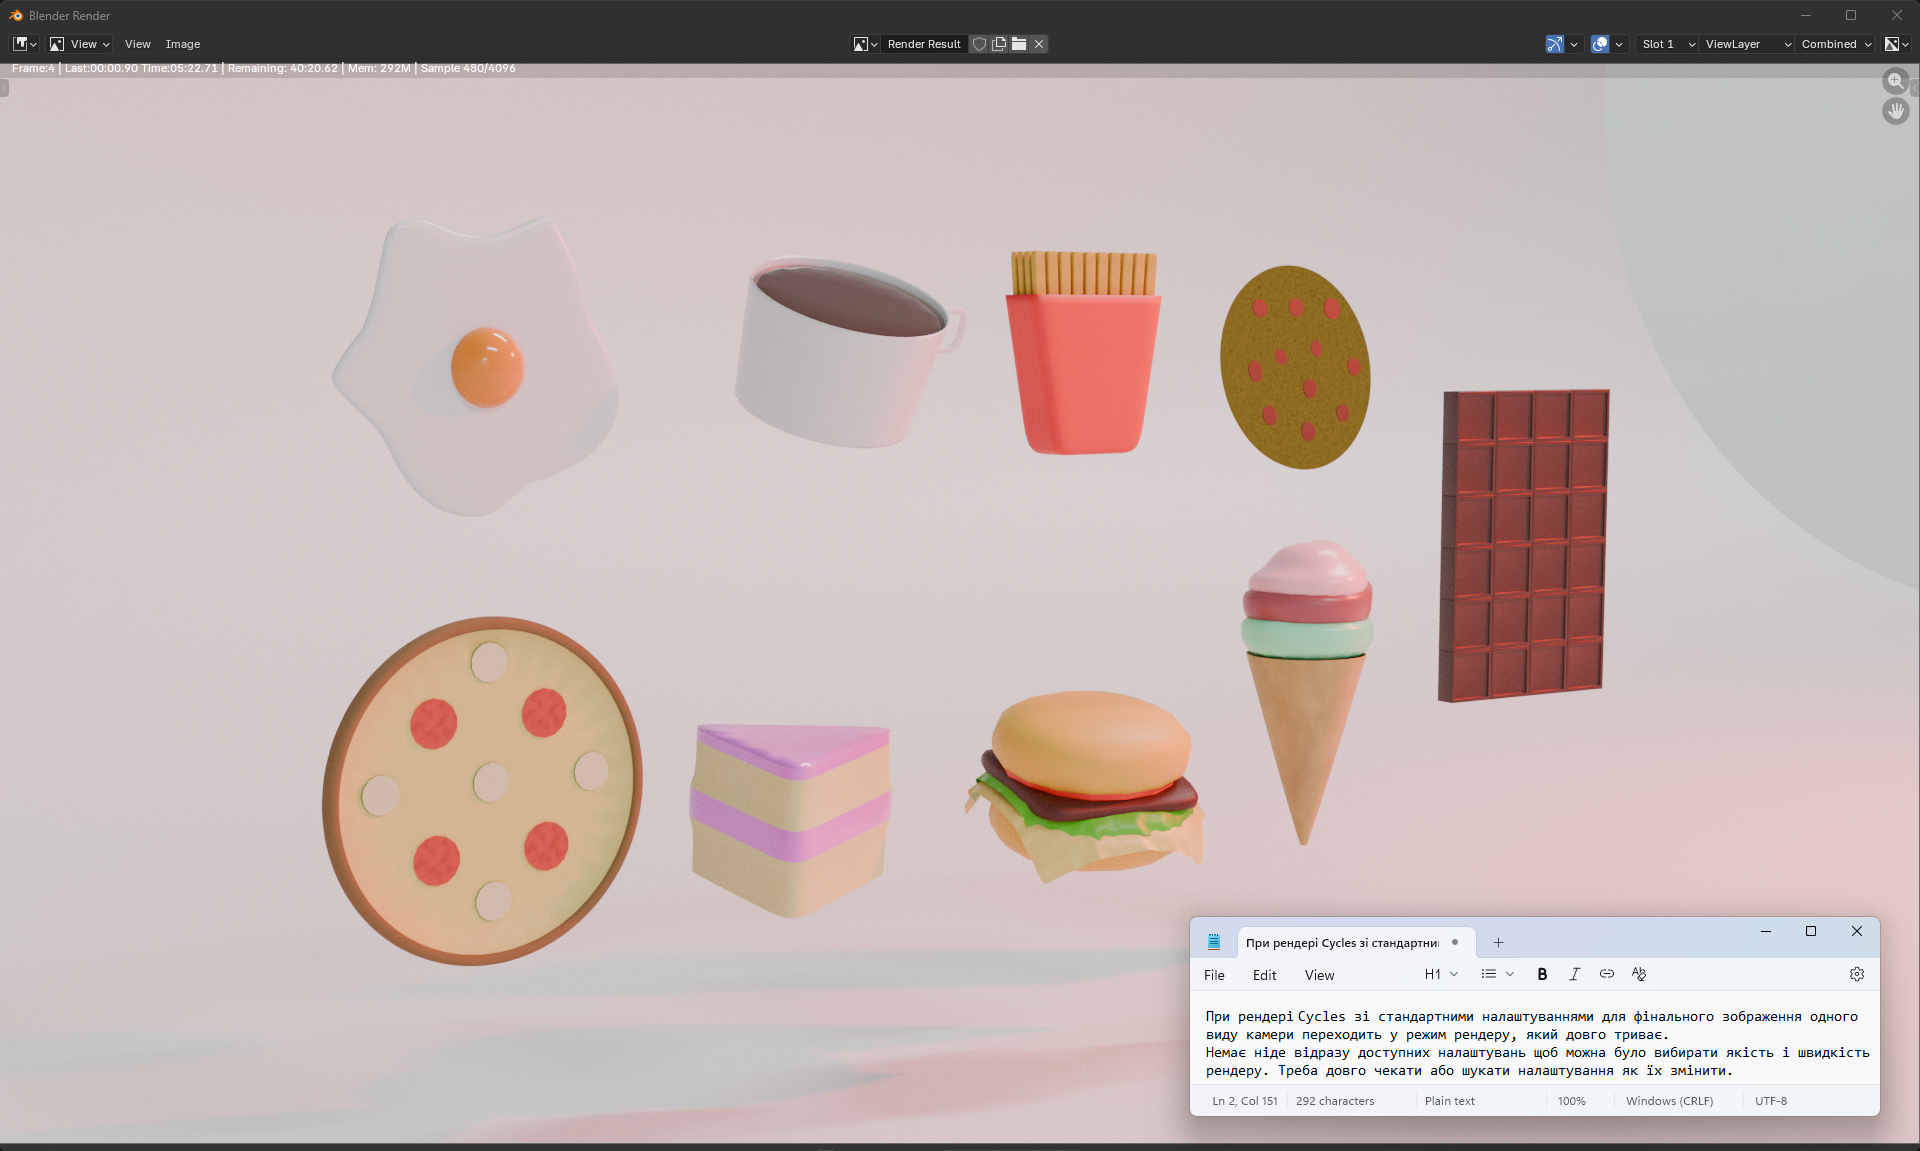Unlink Render Result with the X icon
1920x1151 pixels.
pos(1039,44)
